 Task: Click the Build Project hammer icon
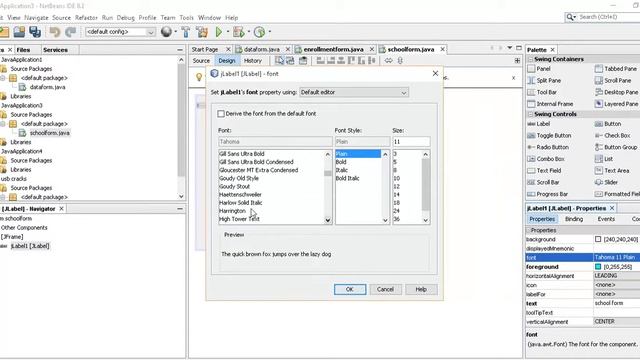pyautogui.click(x=186, y=32)
